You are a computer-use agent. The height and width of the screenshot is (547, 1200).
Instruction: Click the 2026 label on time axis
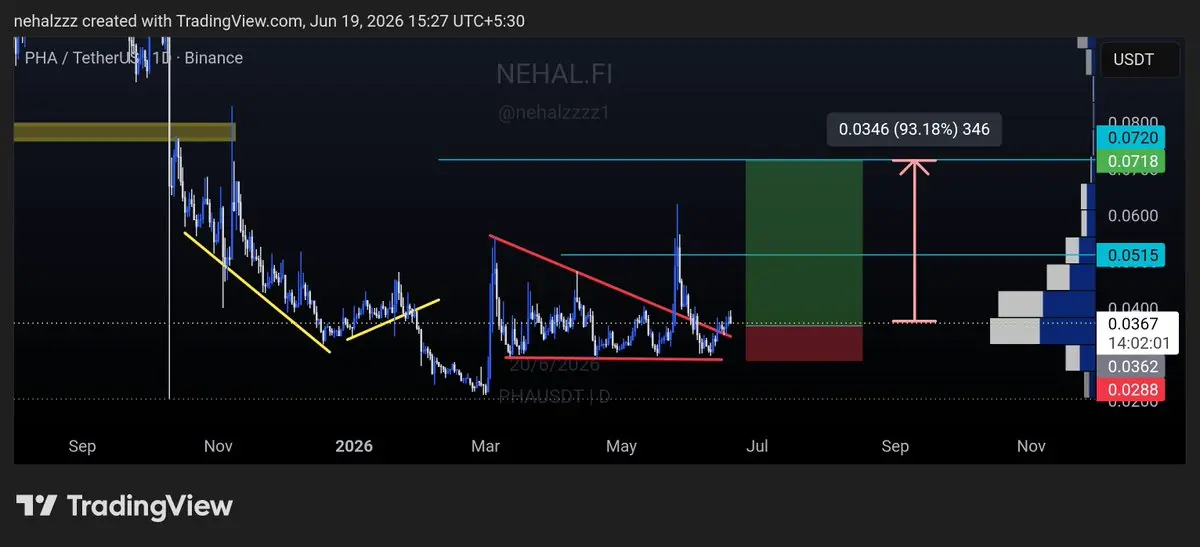coord(353,446)
